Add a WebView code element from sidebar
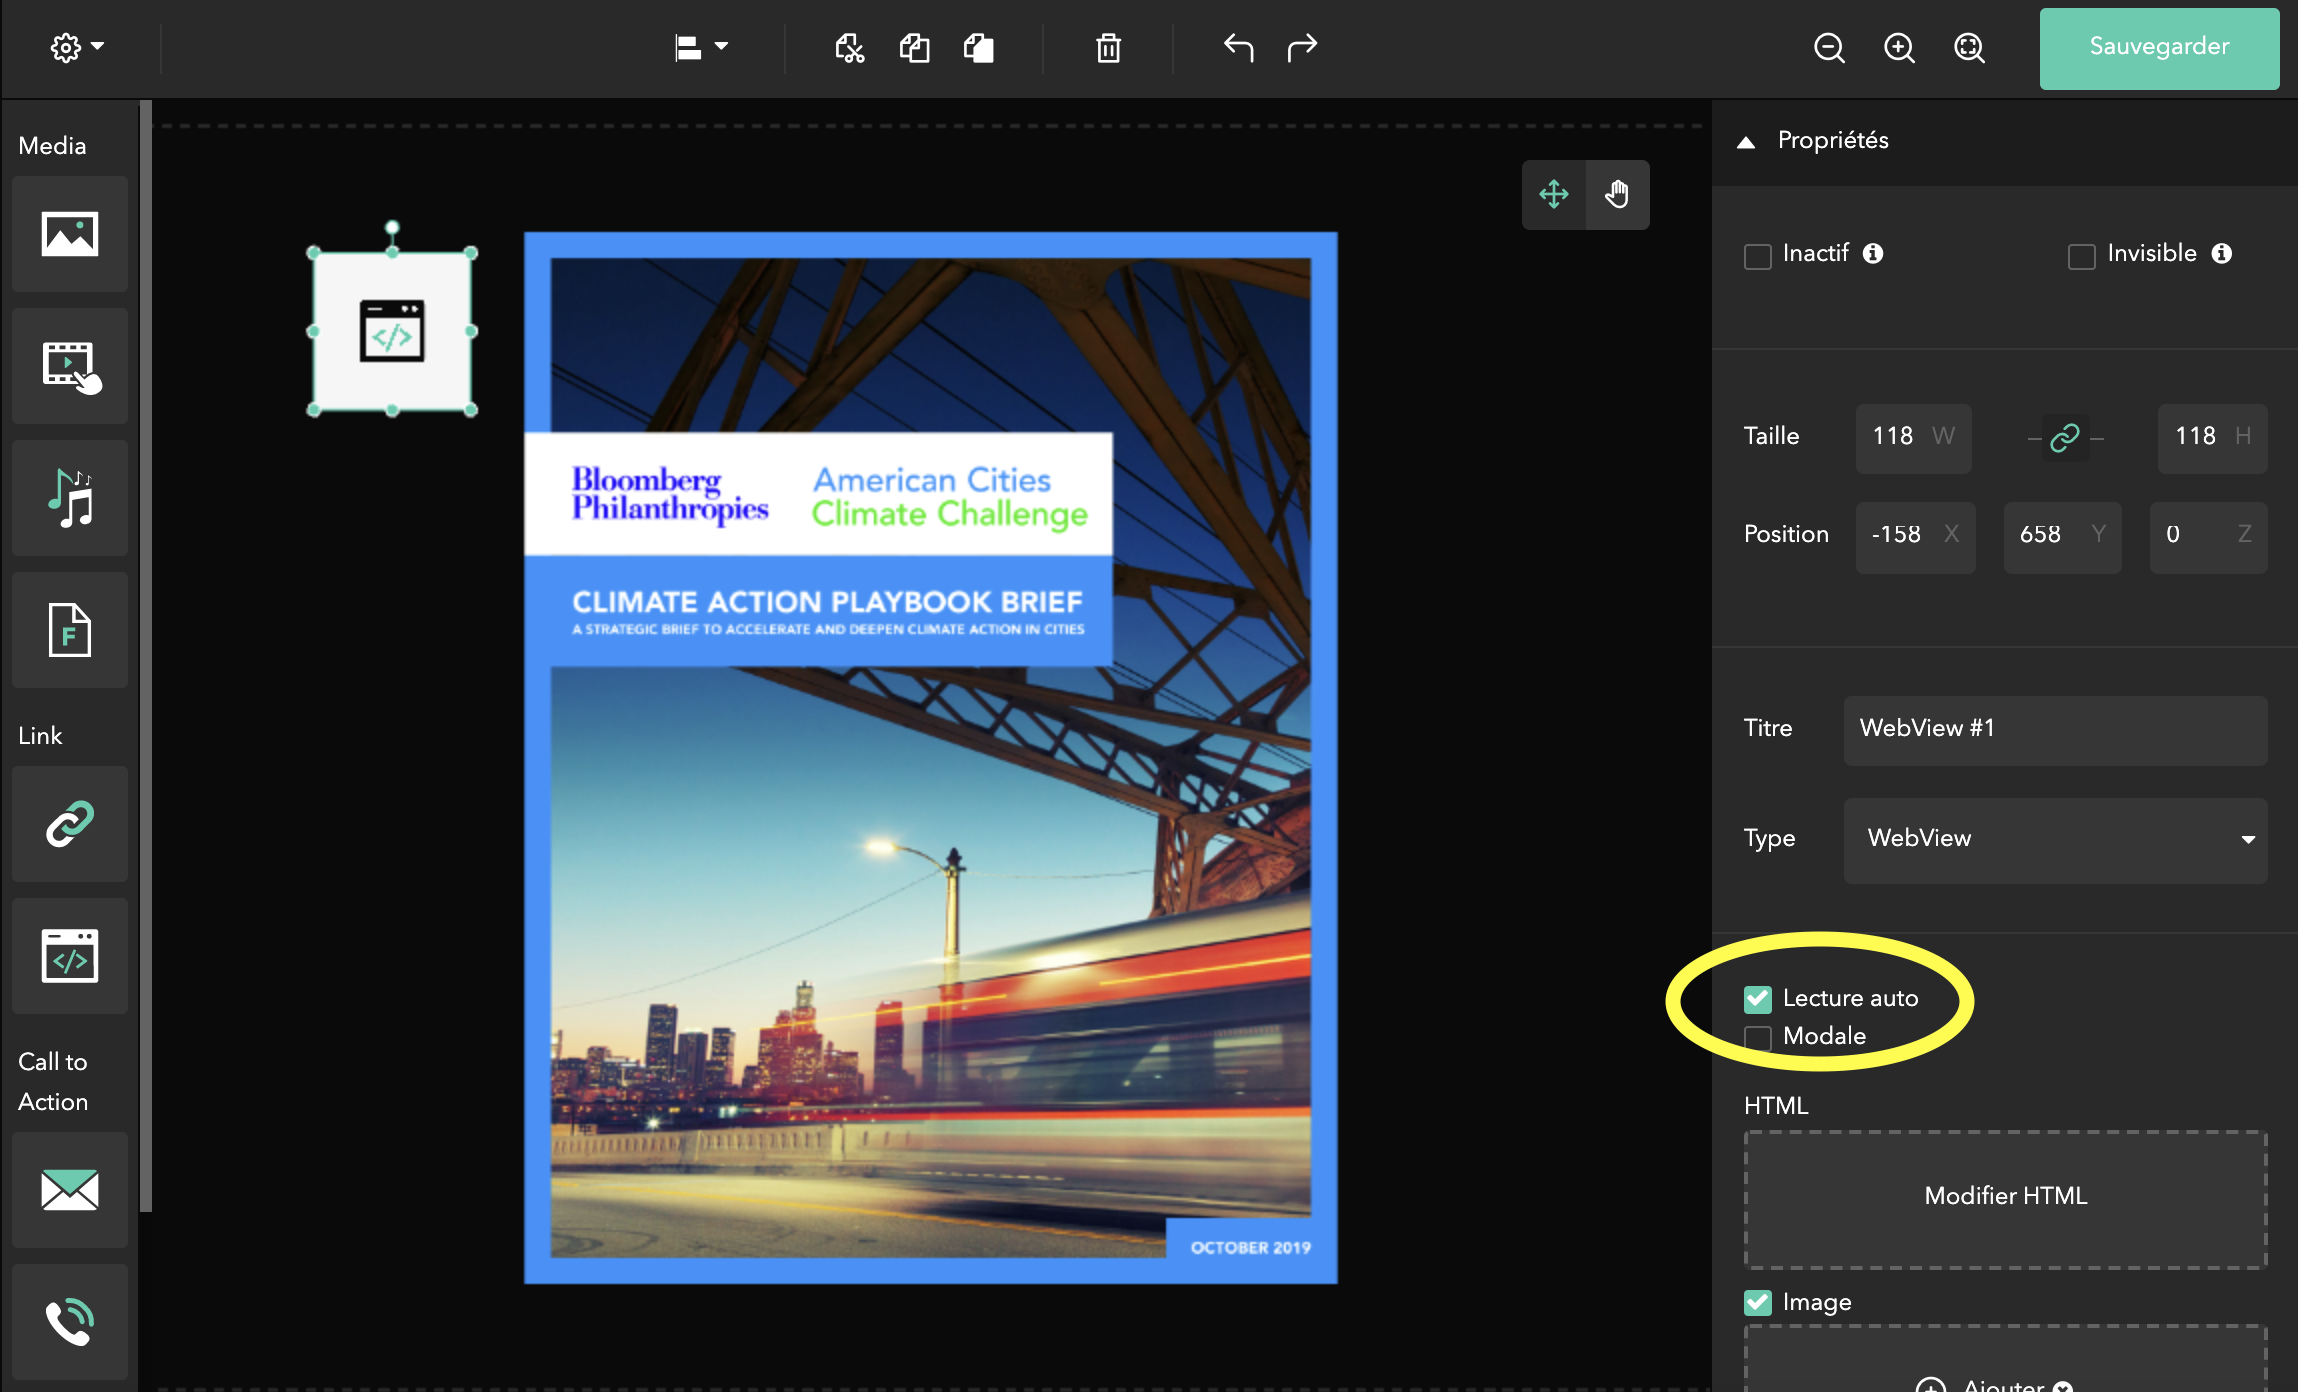2298x1392 pixels. pos(70,956)
